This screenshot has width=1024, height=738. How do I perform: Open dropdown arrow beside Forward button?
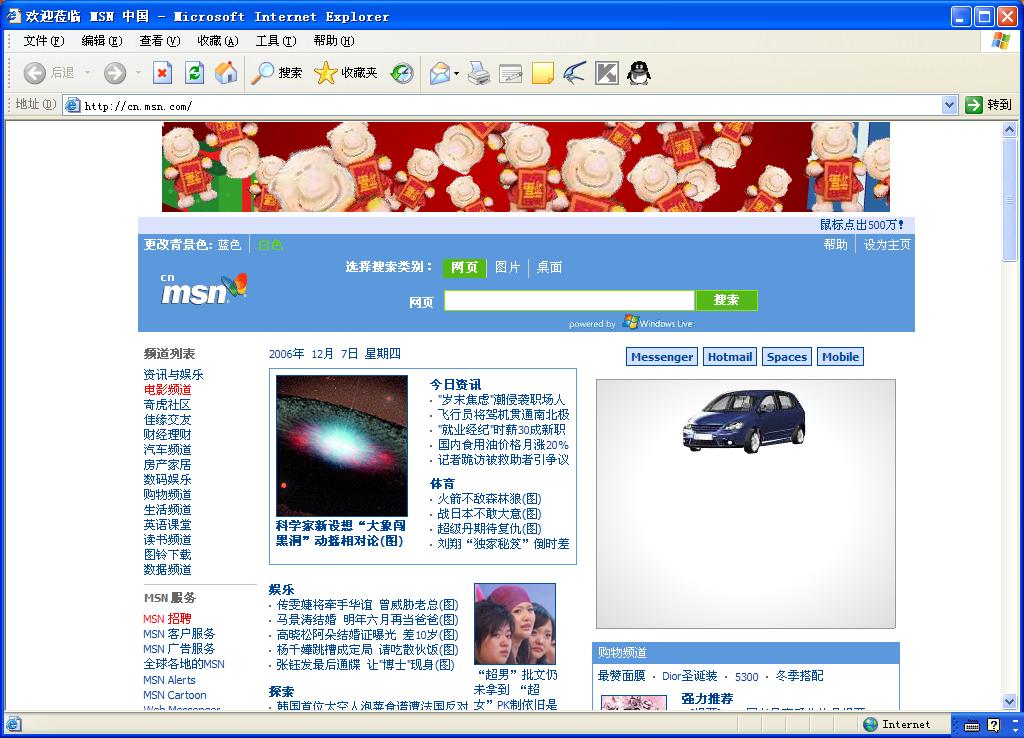click(138, 72)
